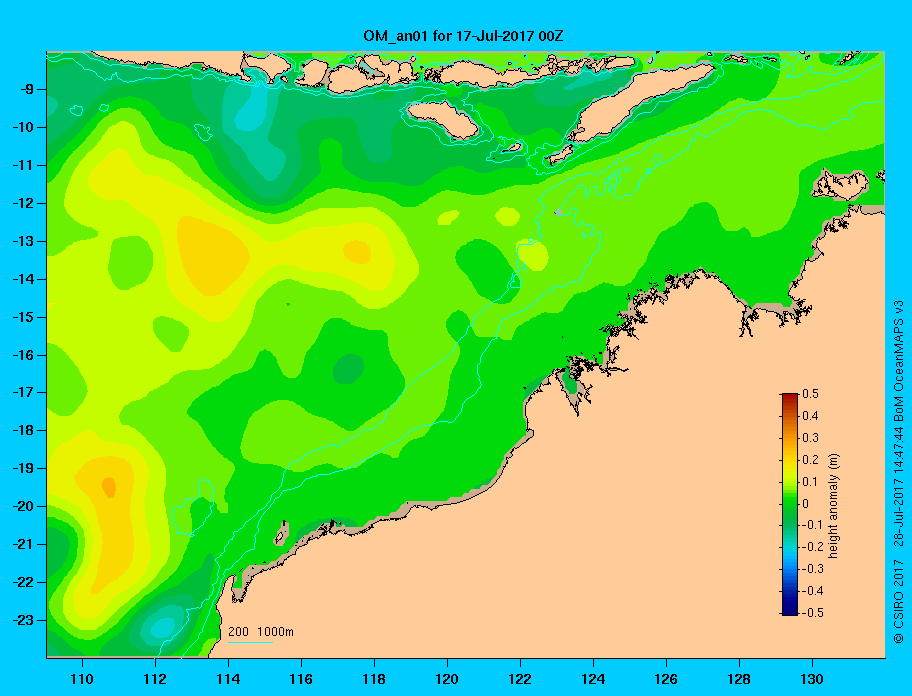Click the longitude label 124

593,679
